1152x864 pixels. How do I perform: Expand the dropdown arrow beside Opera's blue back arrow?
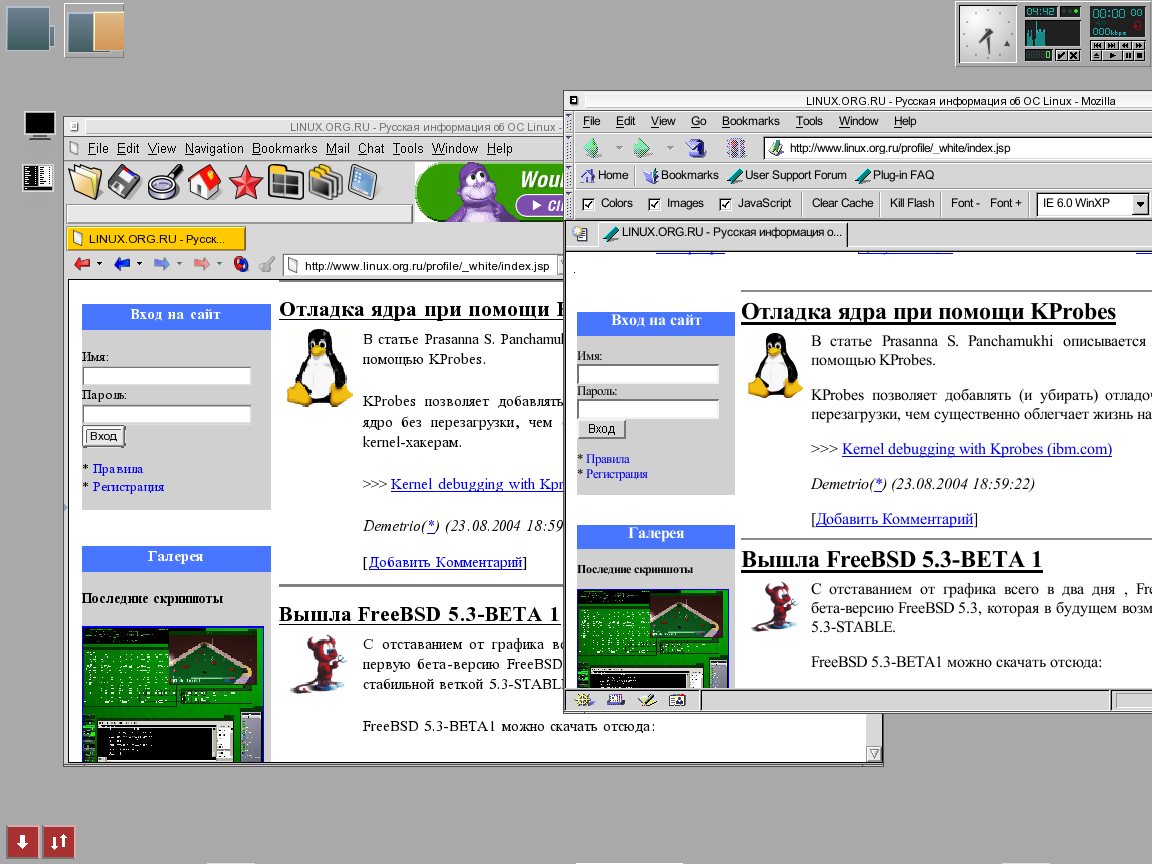(x=139, y=265)
